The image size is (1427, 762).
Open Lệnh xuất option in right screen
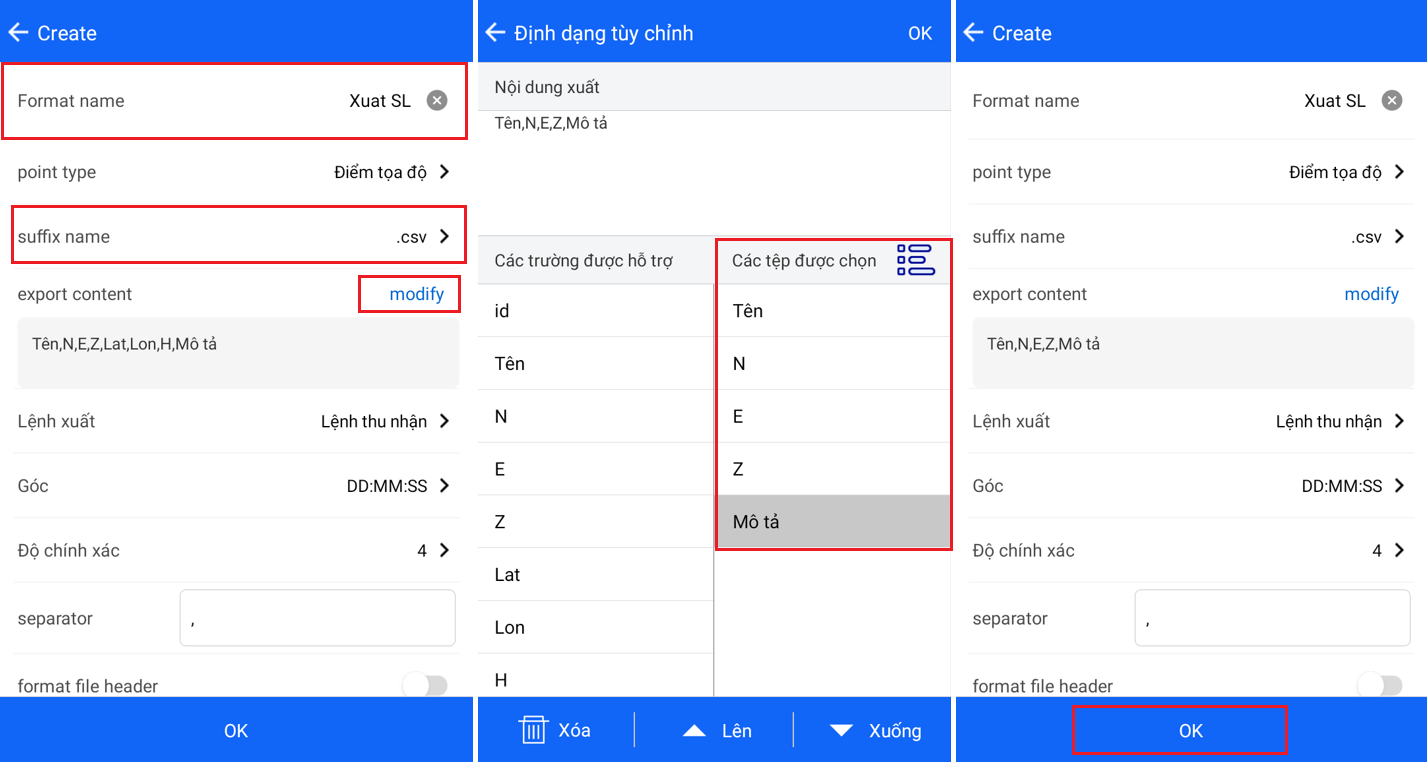click(x=1191, y=421)
